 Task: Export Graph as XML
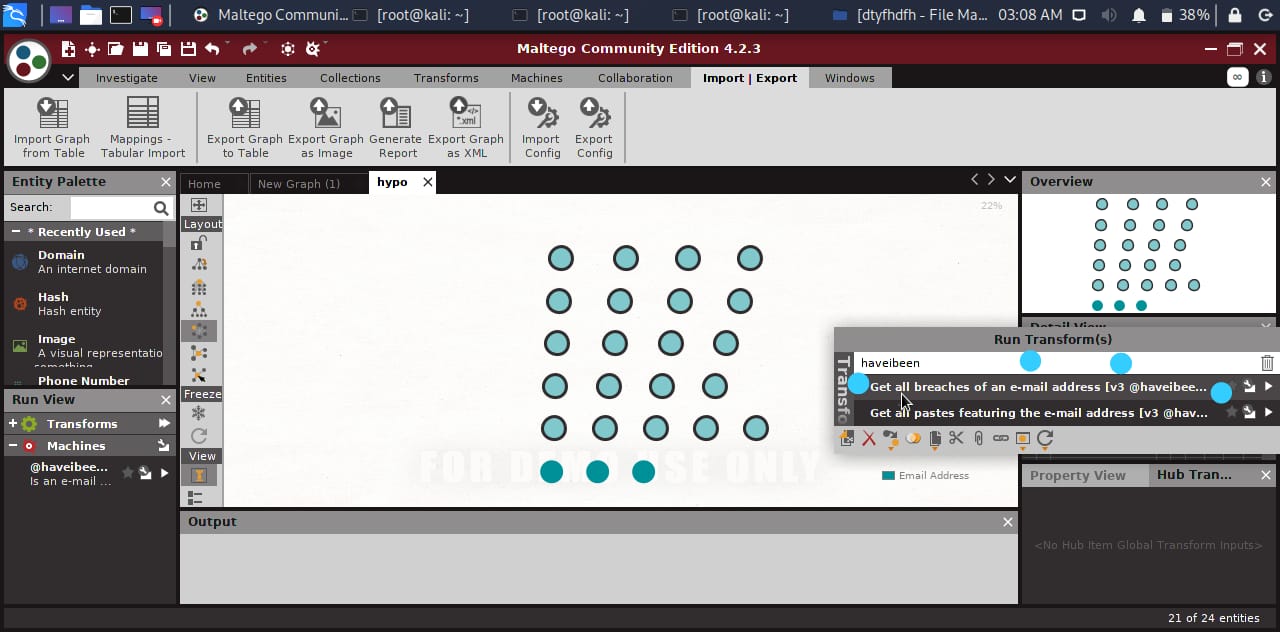tap(466, 128)
